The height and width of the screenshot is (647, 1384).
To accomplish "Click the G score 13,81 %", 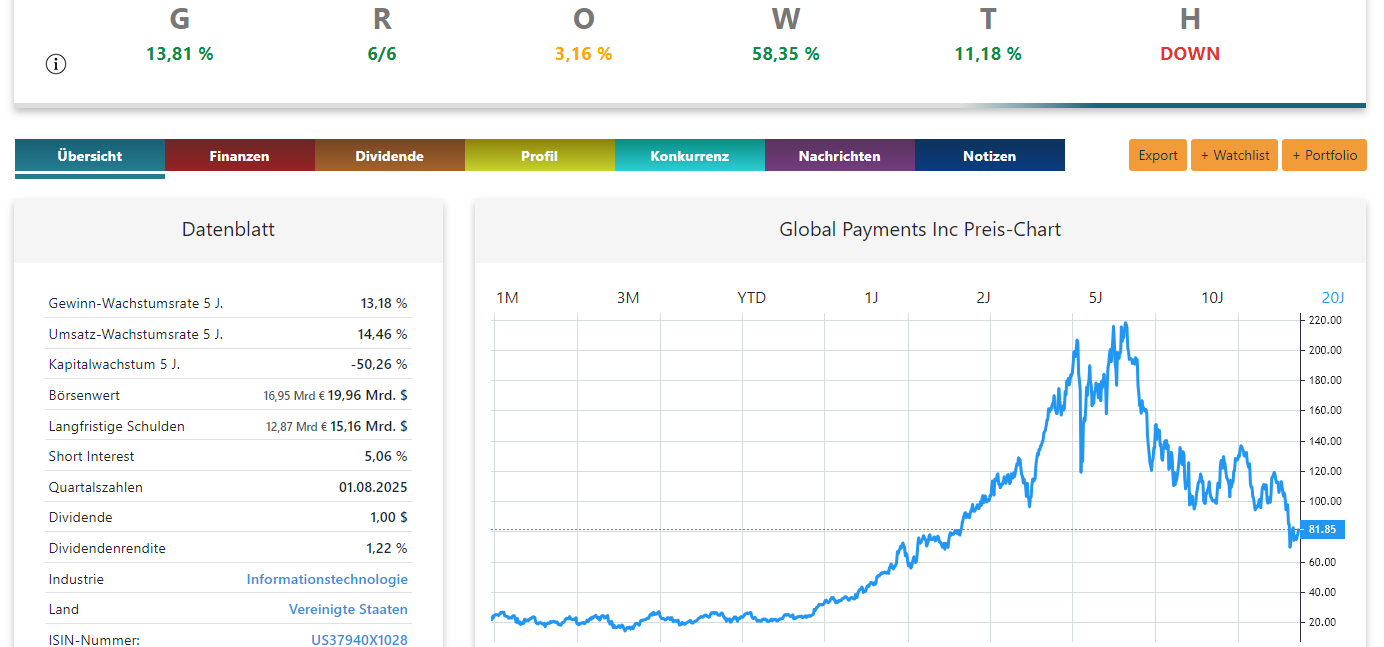I will click(180, 54).
